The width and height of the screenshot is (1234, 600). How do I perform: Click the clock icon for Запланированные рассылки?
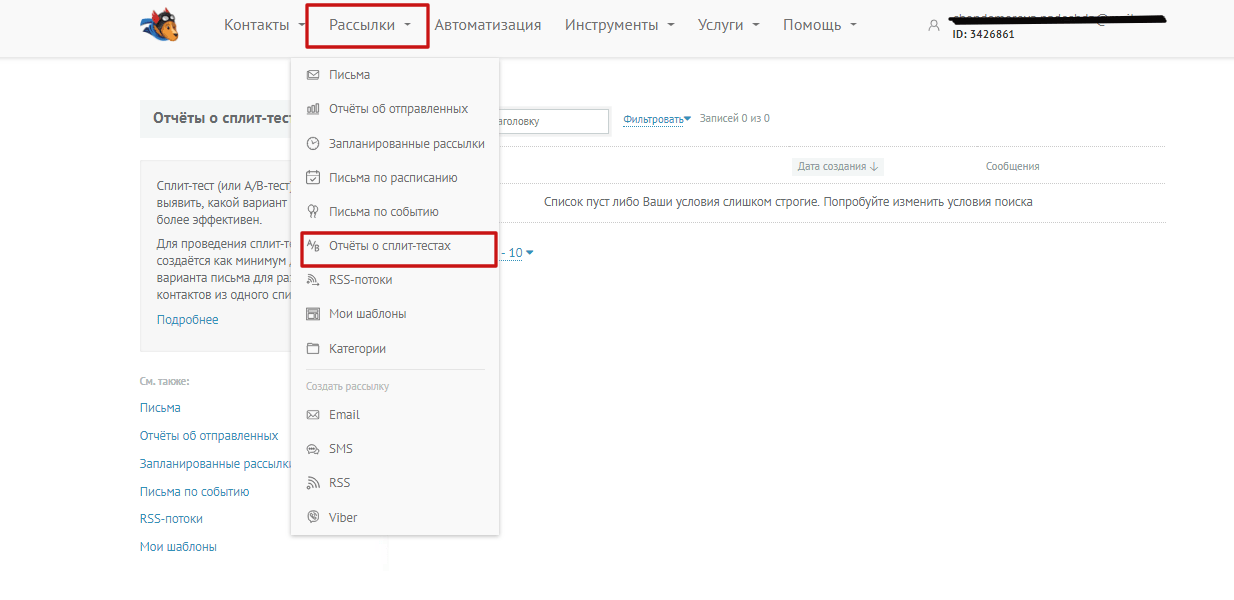pyautogui.click(x=313, y=144)
